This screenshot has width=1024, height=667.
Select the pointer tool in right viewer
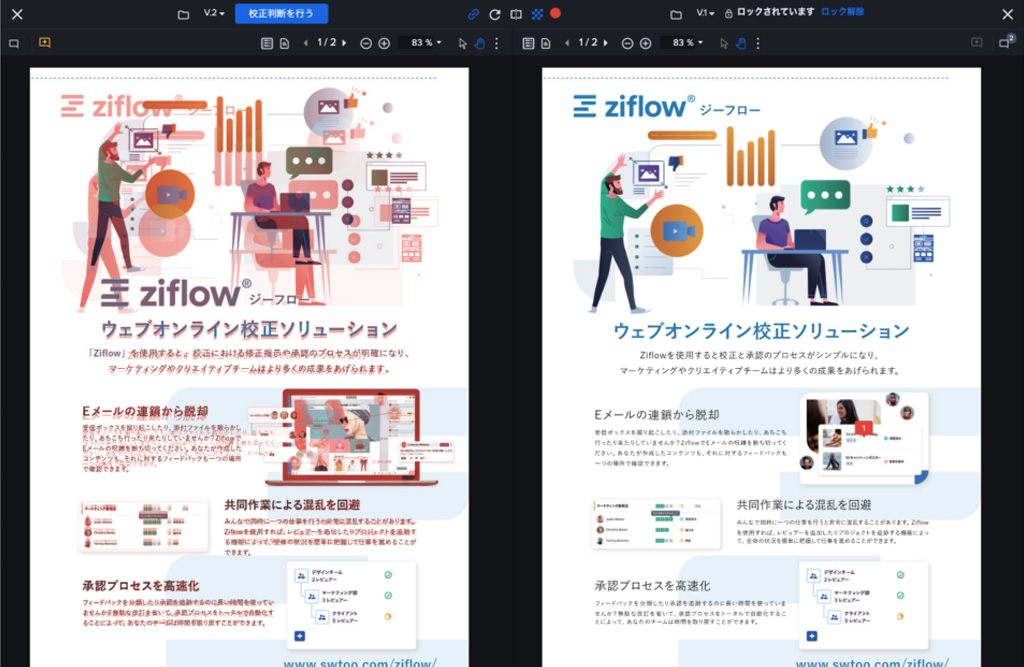[724, 44]
